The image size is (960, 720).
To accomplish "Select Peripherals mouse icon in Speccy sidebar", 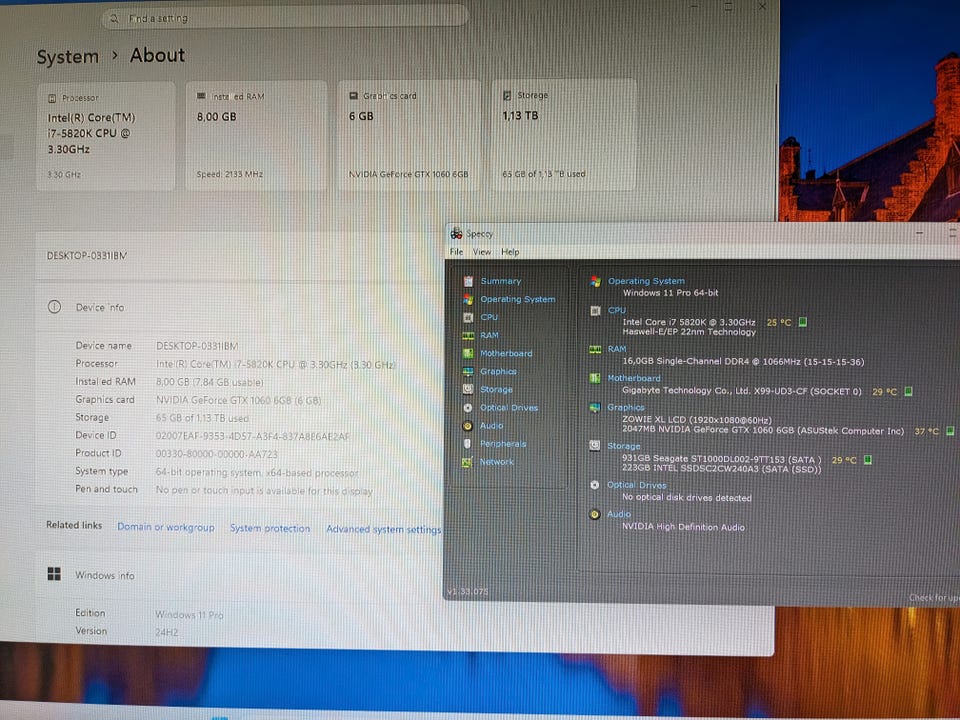I will (x=468, y=444).
